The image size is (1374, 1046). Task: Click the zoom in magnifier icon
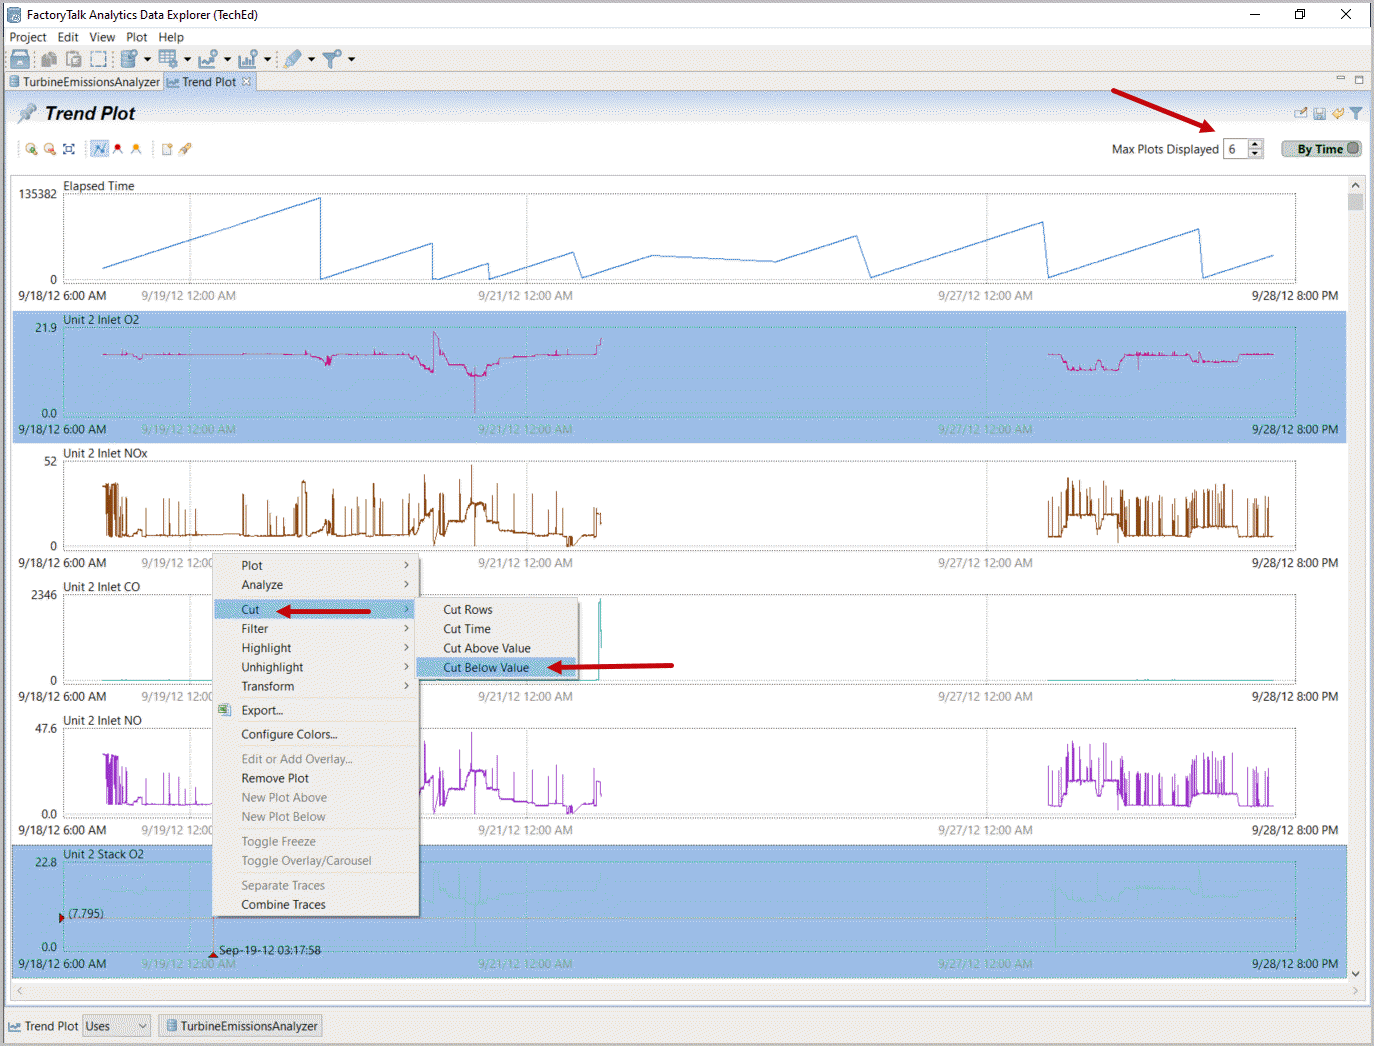pos(31,149)
